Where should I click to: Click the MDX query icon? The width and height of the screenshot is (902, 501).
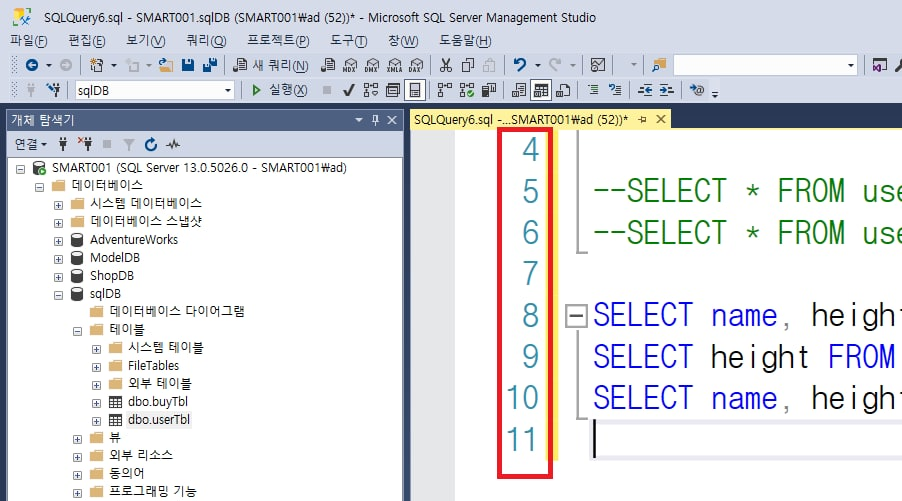[x=350, y=65]
